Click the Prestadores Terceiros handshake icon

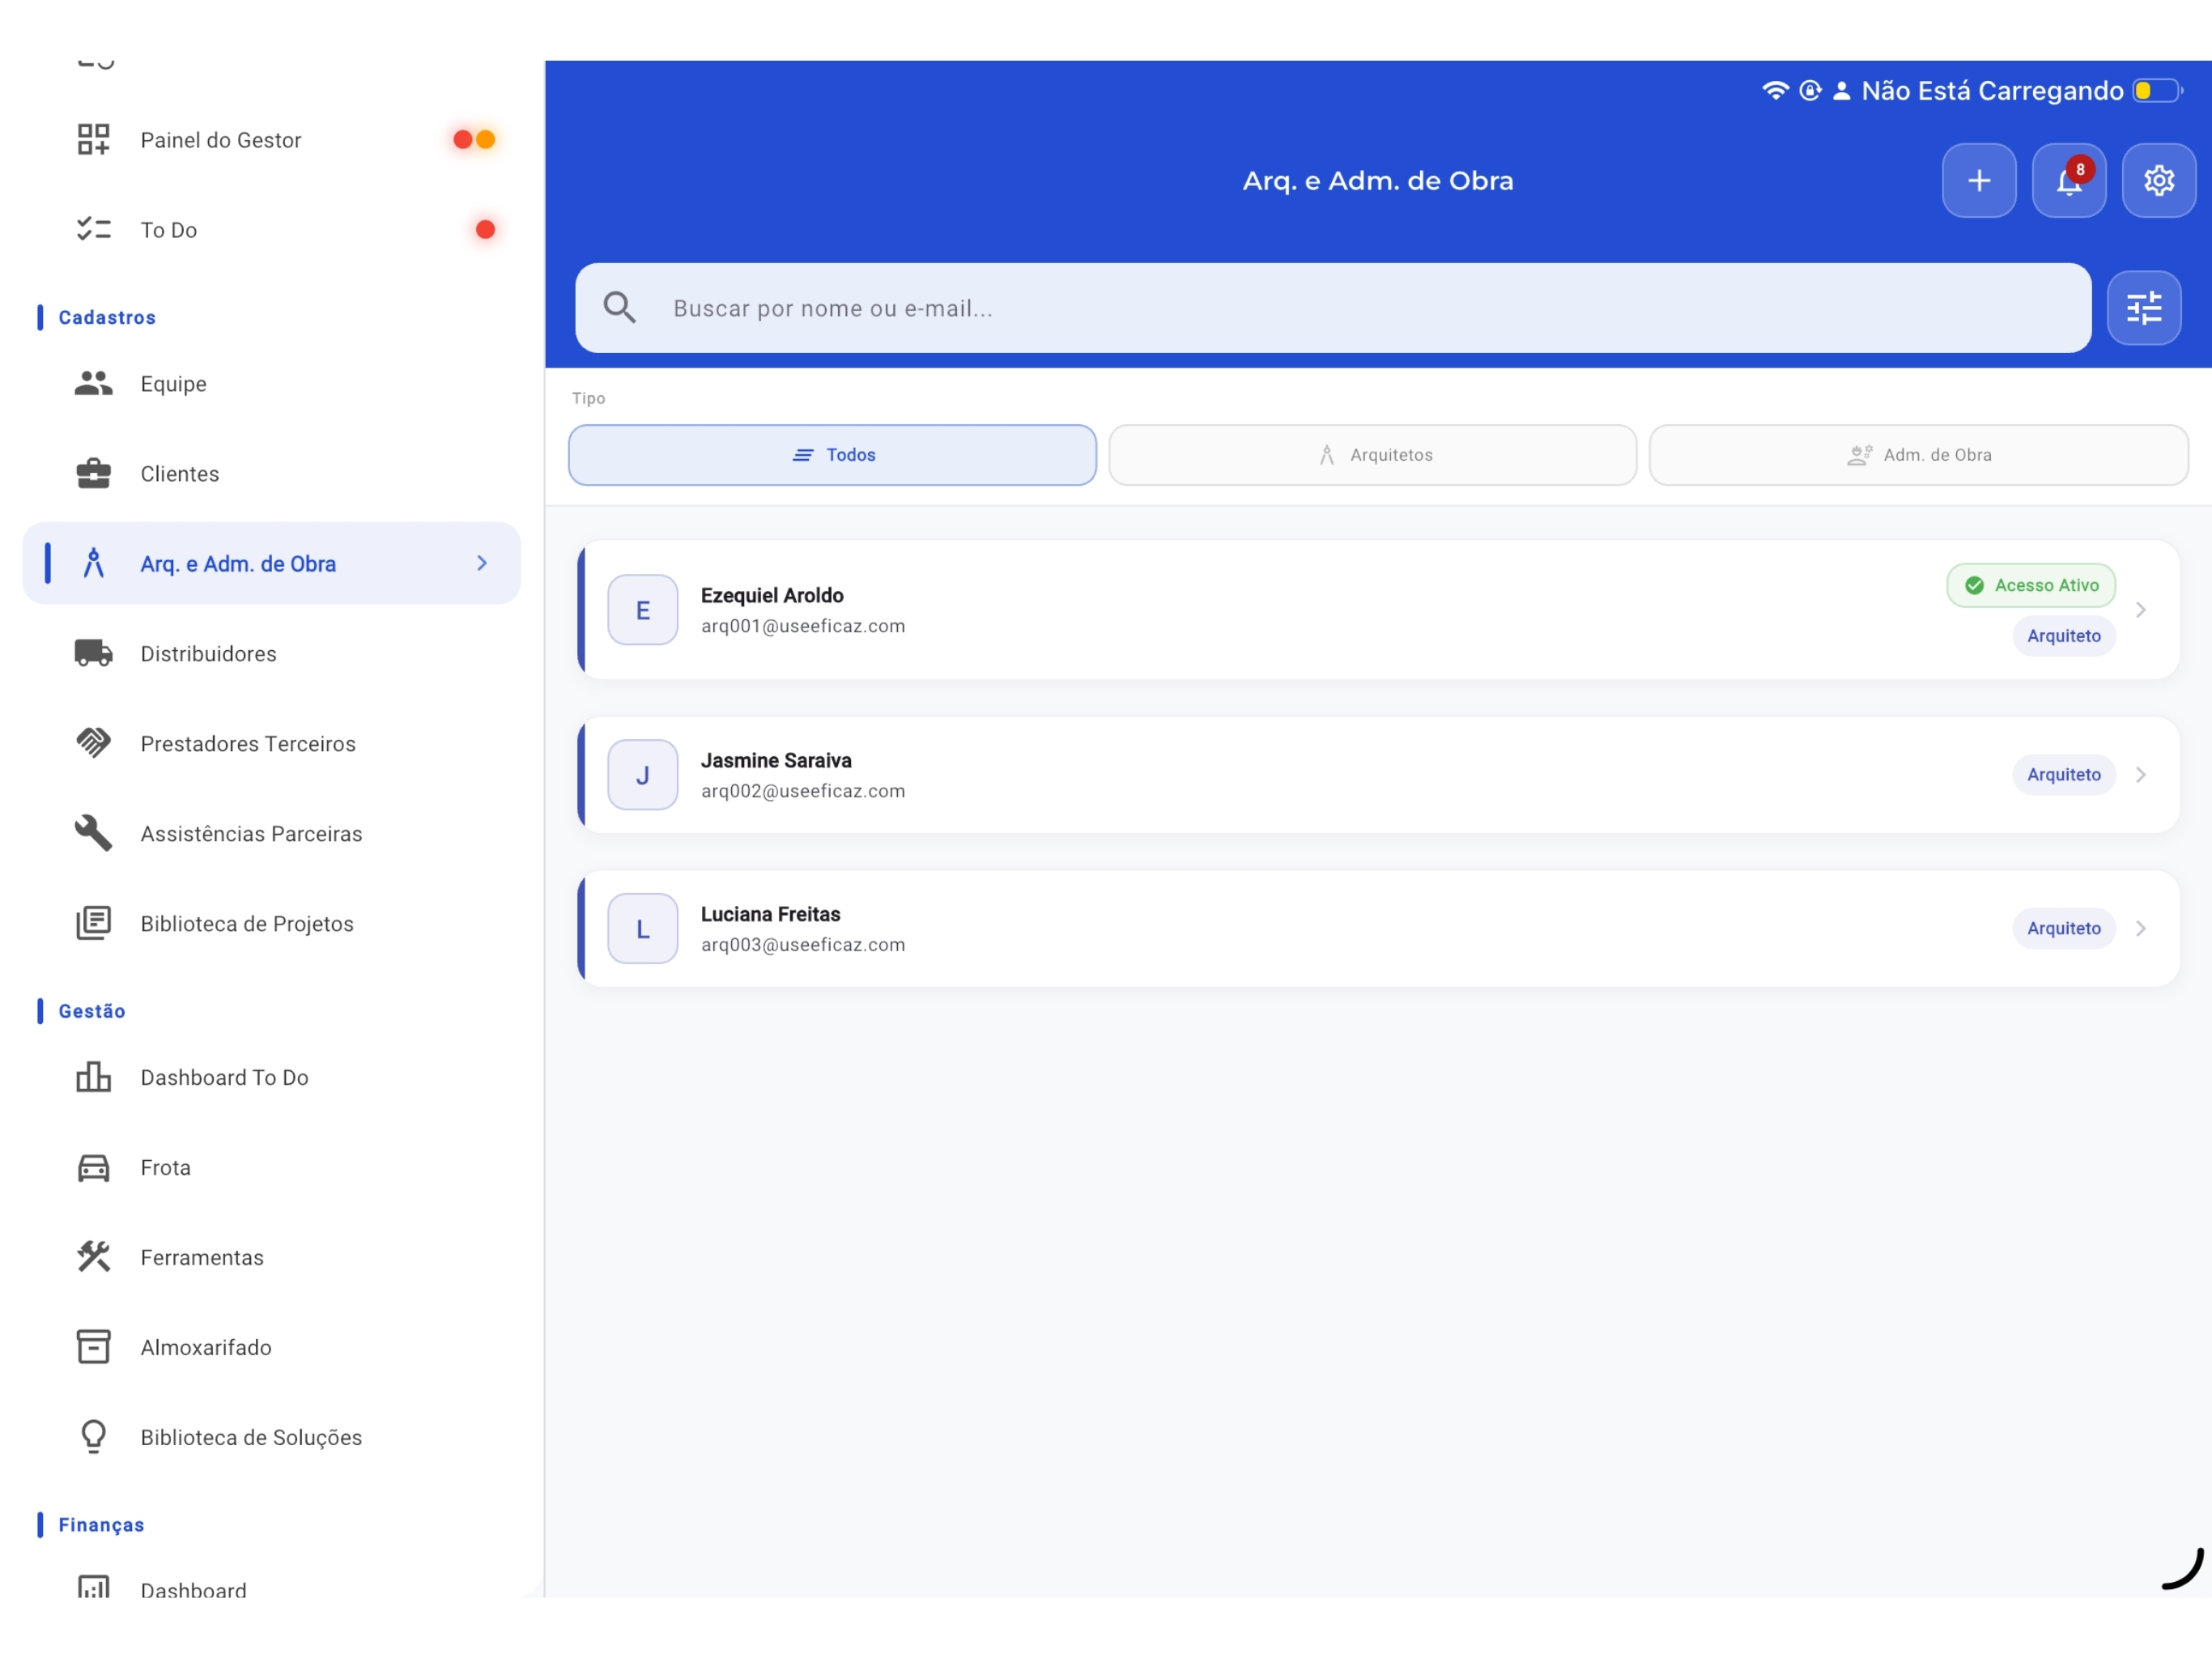pyautogui.click(x=93, y=744)
